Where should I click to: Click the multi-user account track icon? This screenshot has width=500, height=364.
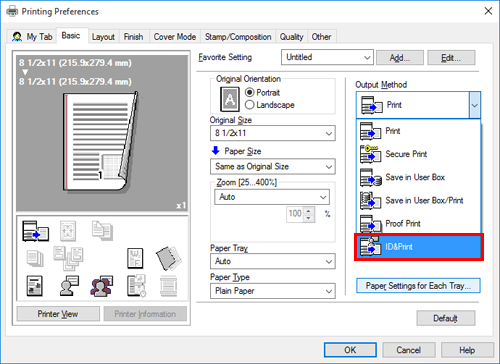(101, 286)
